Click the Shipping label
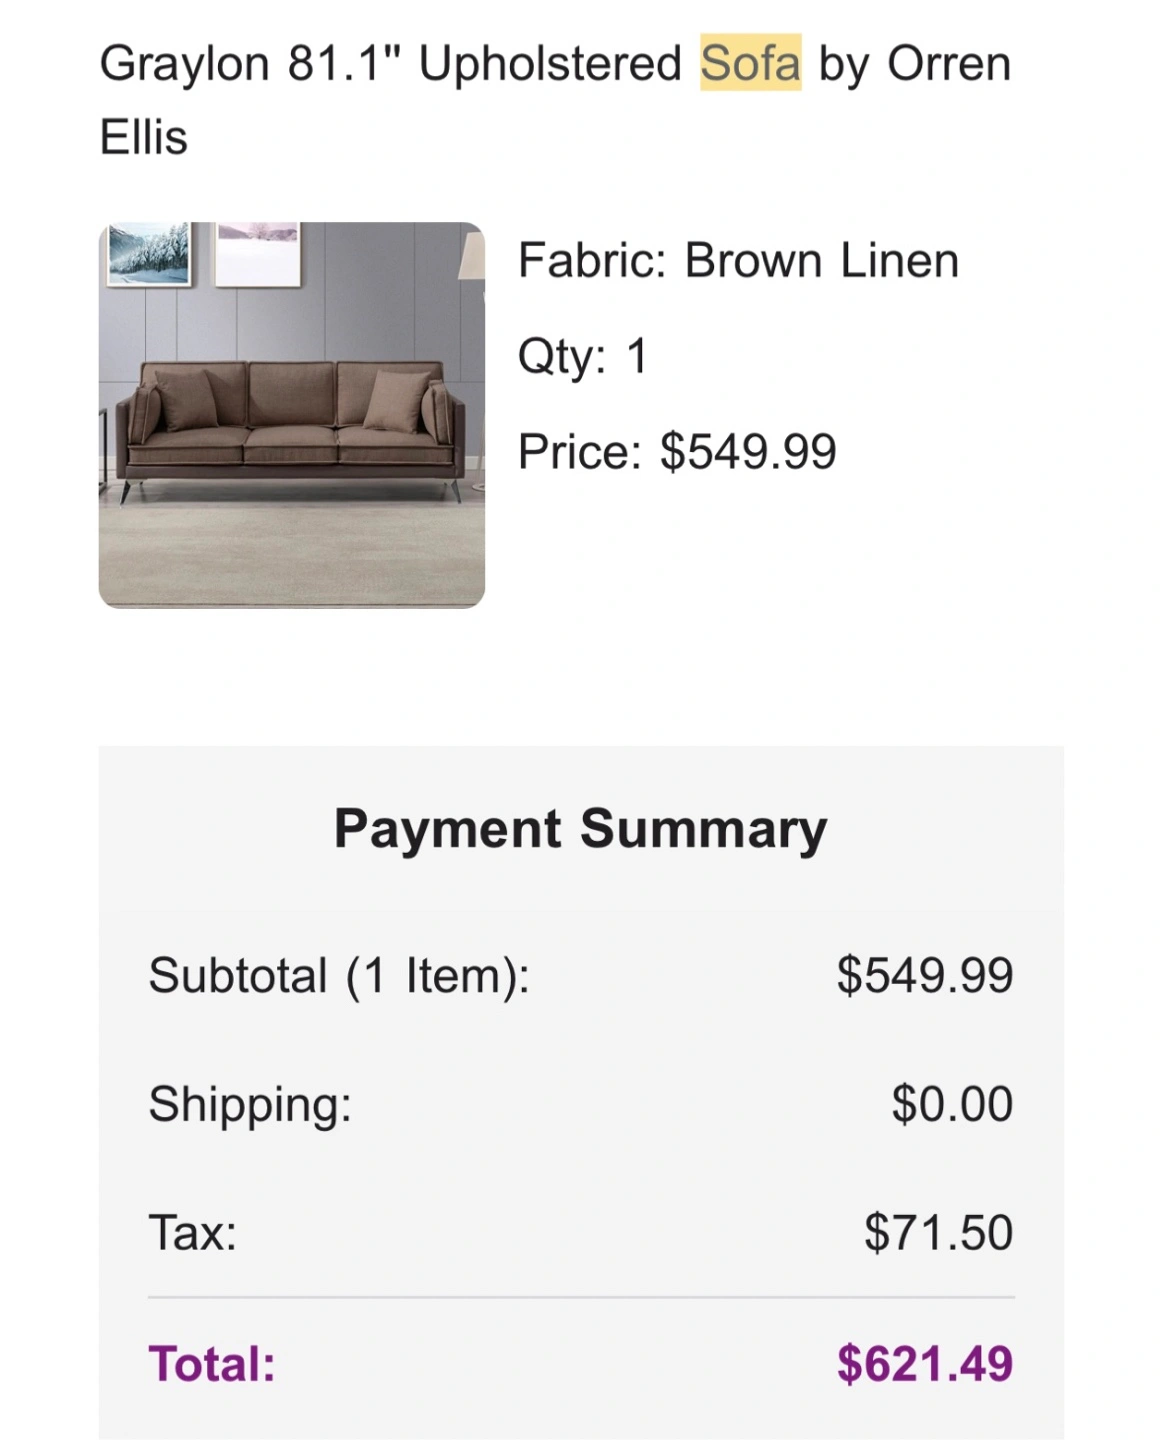 [x=250, y=1104]
